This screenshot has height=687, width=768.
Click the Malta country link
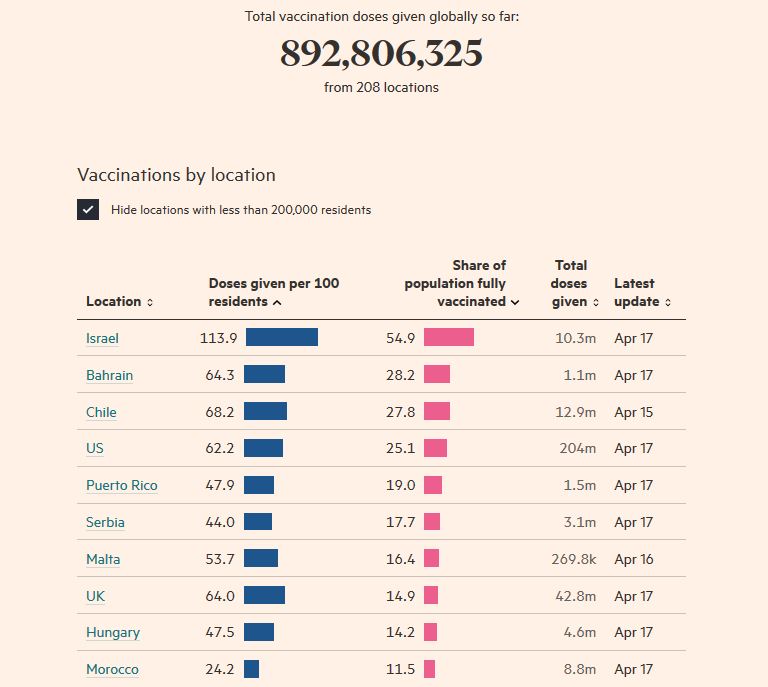tap(103, 560)
